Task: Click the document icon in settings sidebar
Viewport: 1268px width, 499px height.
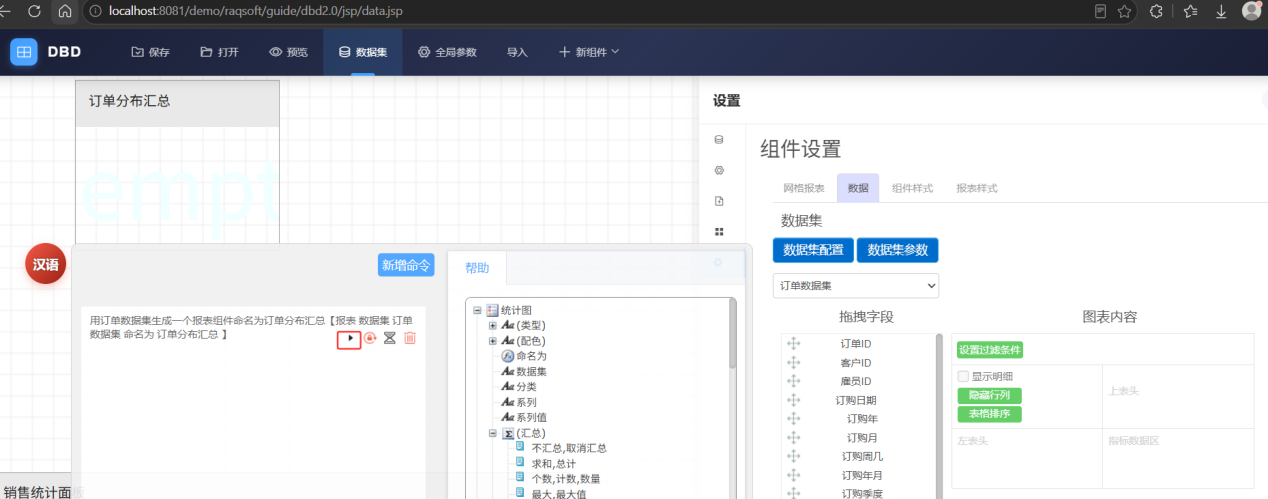Action: (x=718, y=201)
